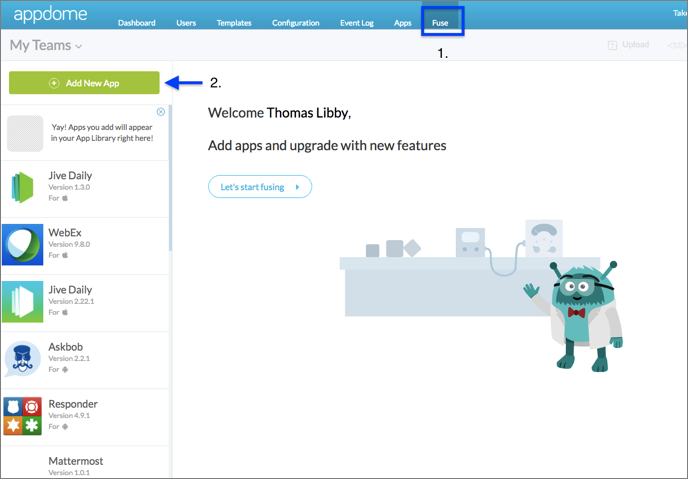688x479 pixels.
Task: Click the Upload button
Action: tap(628, 45)
